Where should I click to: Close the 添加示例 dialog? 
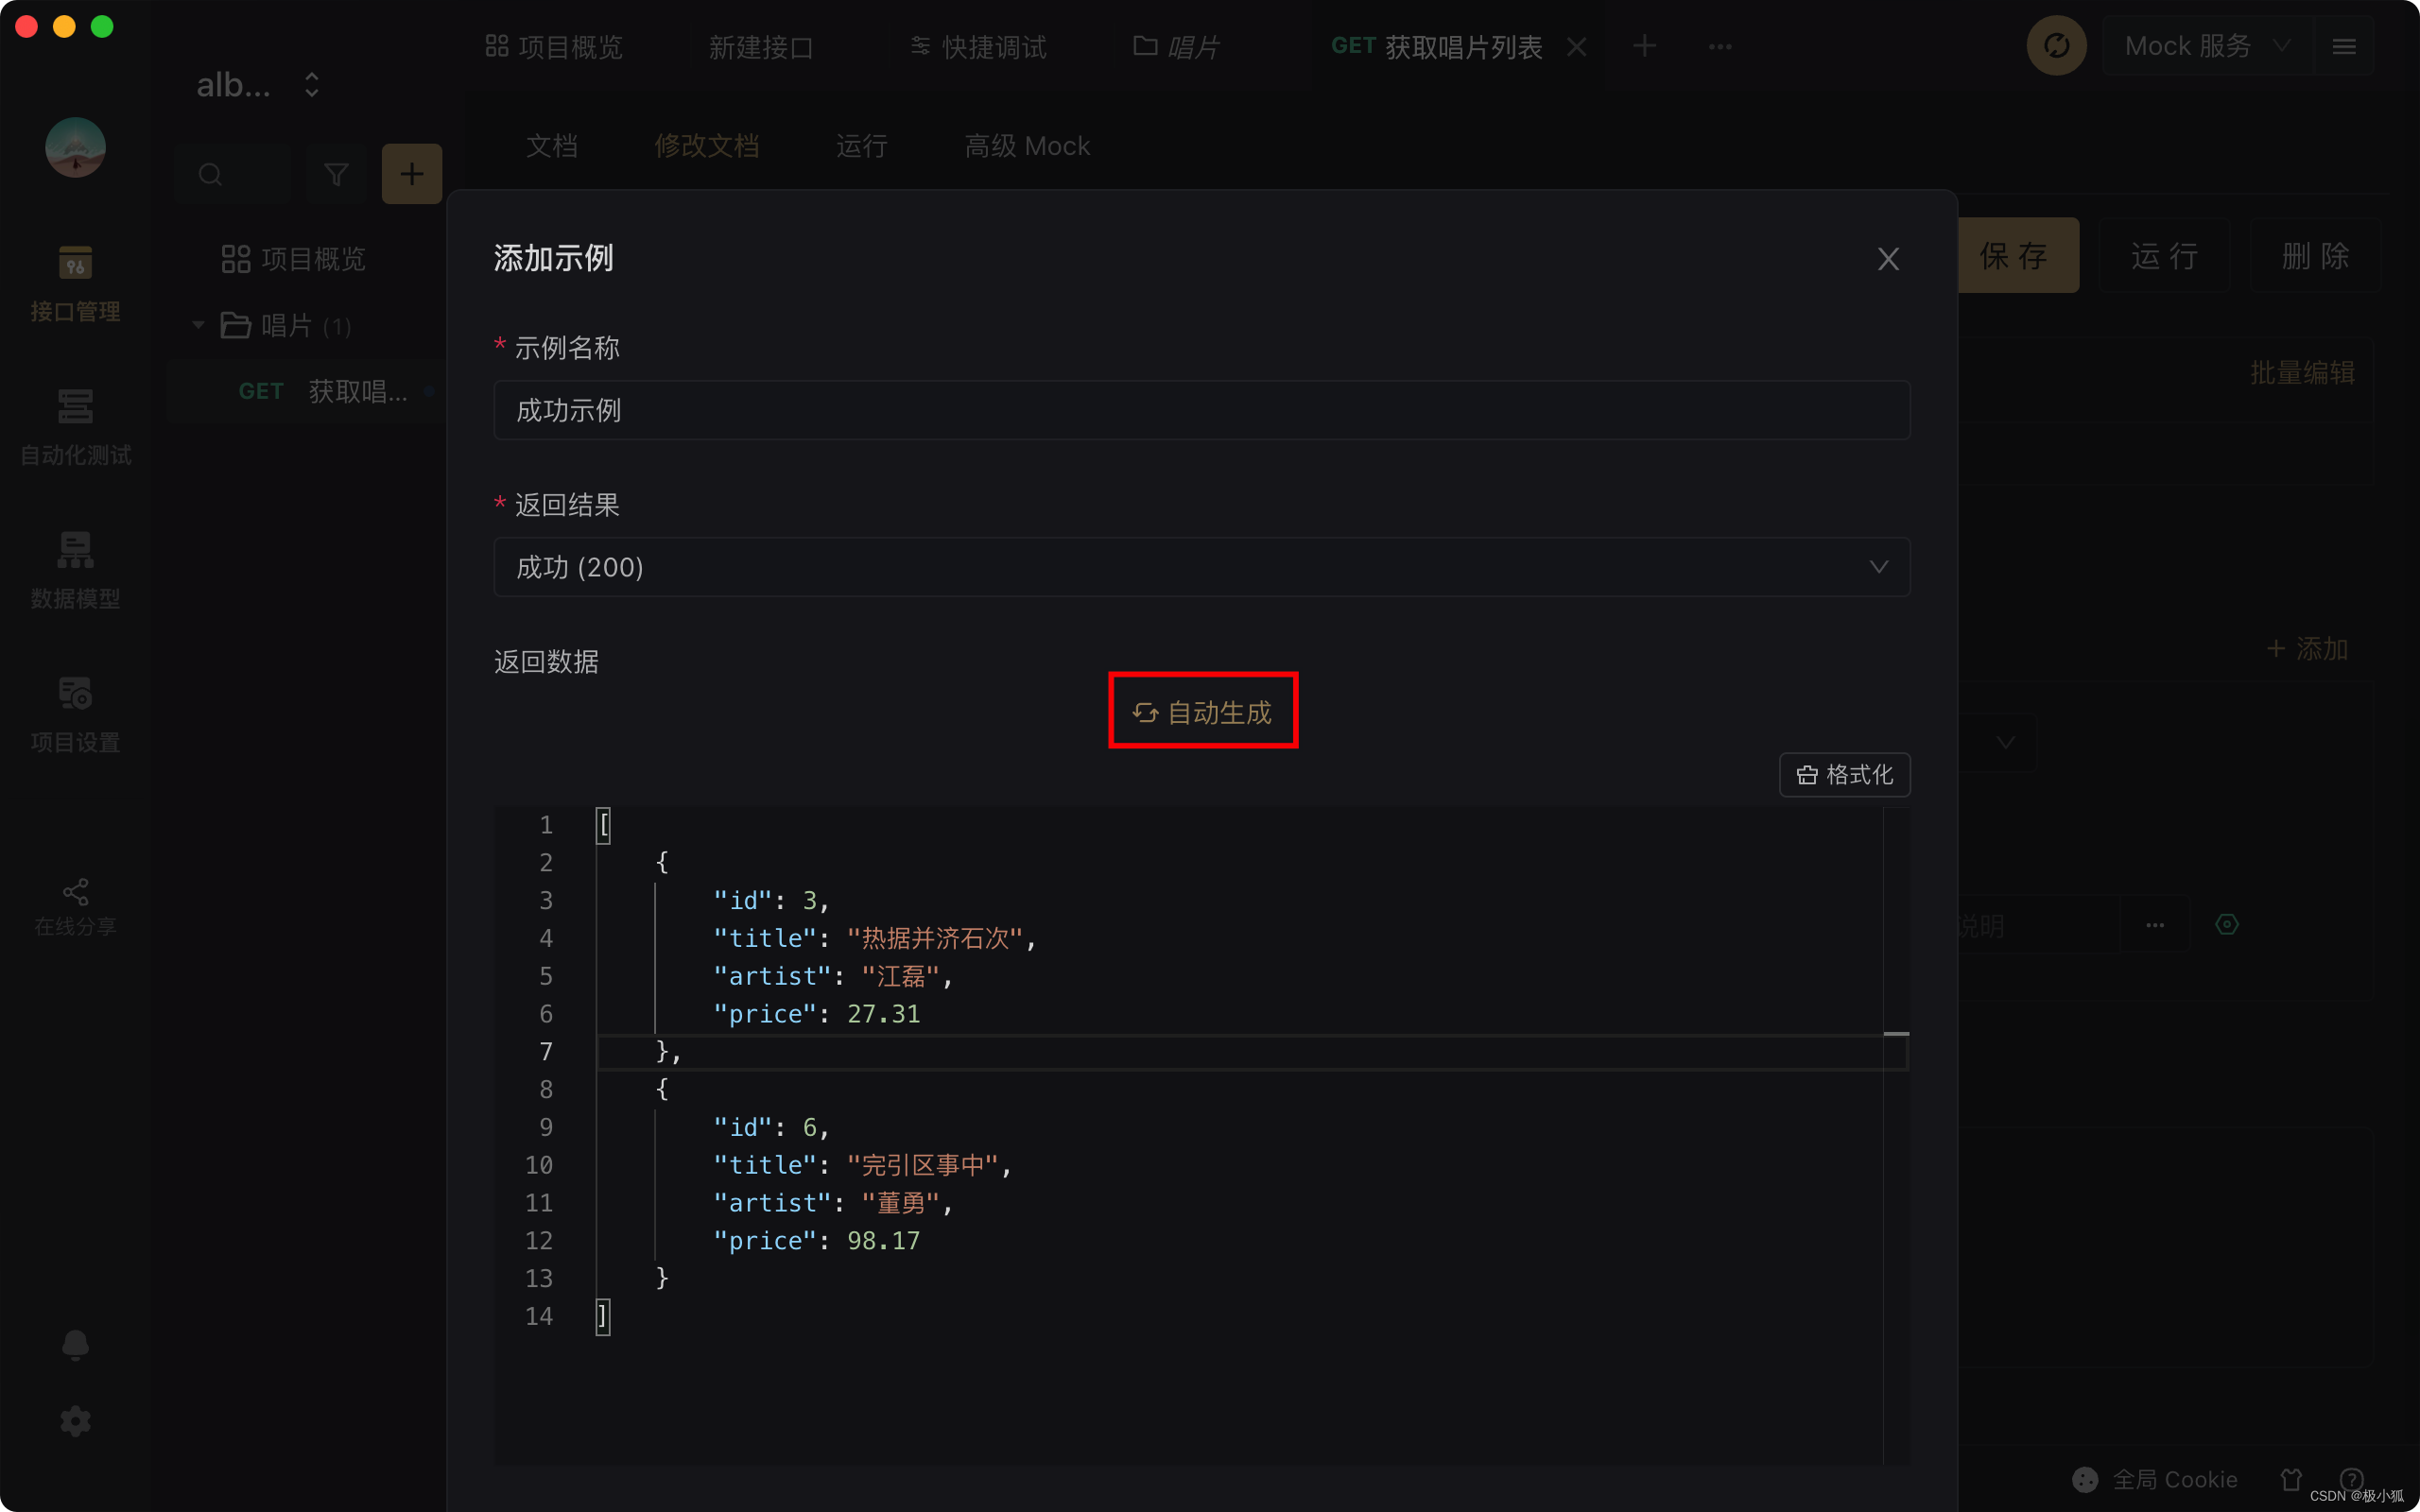(x=1888, y=259)
